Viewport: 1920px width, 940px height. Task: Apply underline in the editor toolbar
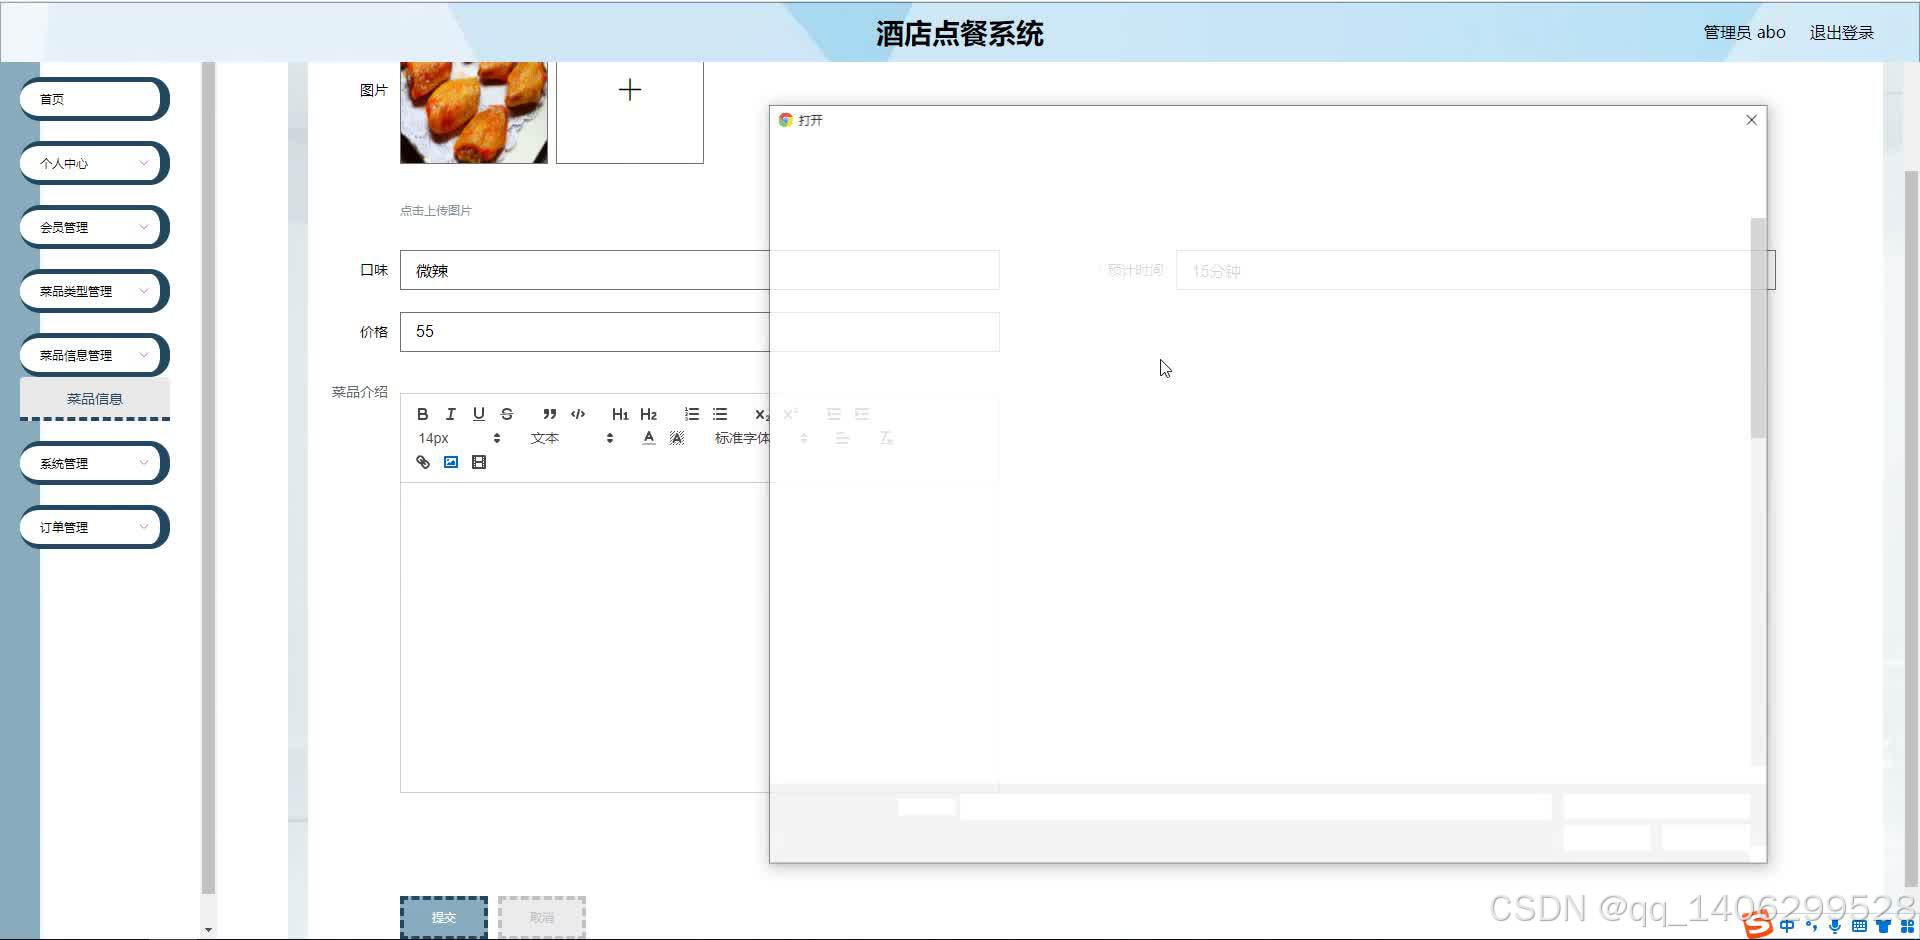tap(478, 414)
